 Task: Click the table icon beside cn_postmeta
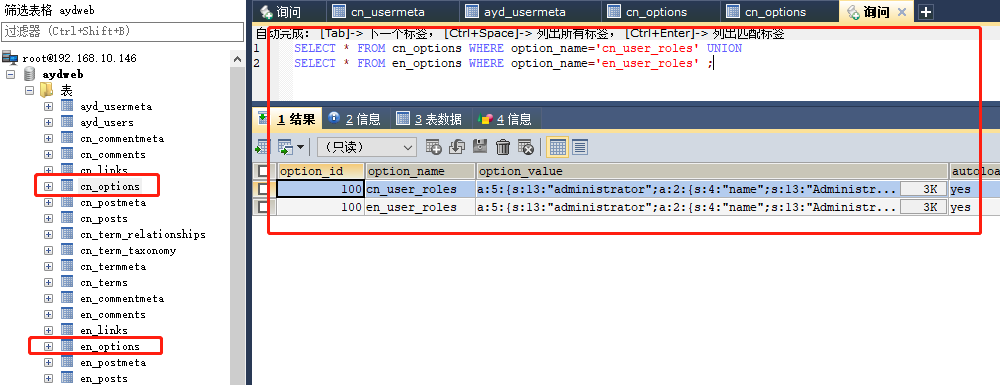(67, 202)
